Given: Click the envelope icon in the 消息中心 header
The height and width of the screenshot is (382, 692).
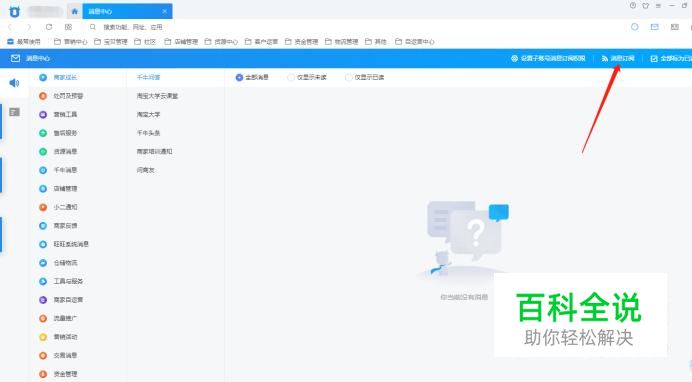Looking at the screenshot, I should pos(15,58).
